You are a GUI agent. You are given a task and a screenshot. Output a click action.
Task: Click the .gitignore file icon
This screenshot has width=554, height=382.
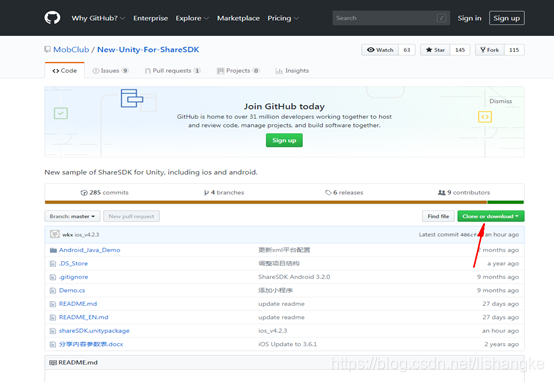point(53,277)
